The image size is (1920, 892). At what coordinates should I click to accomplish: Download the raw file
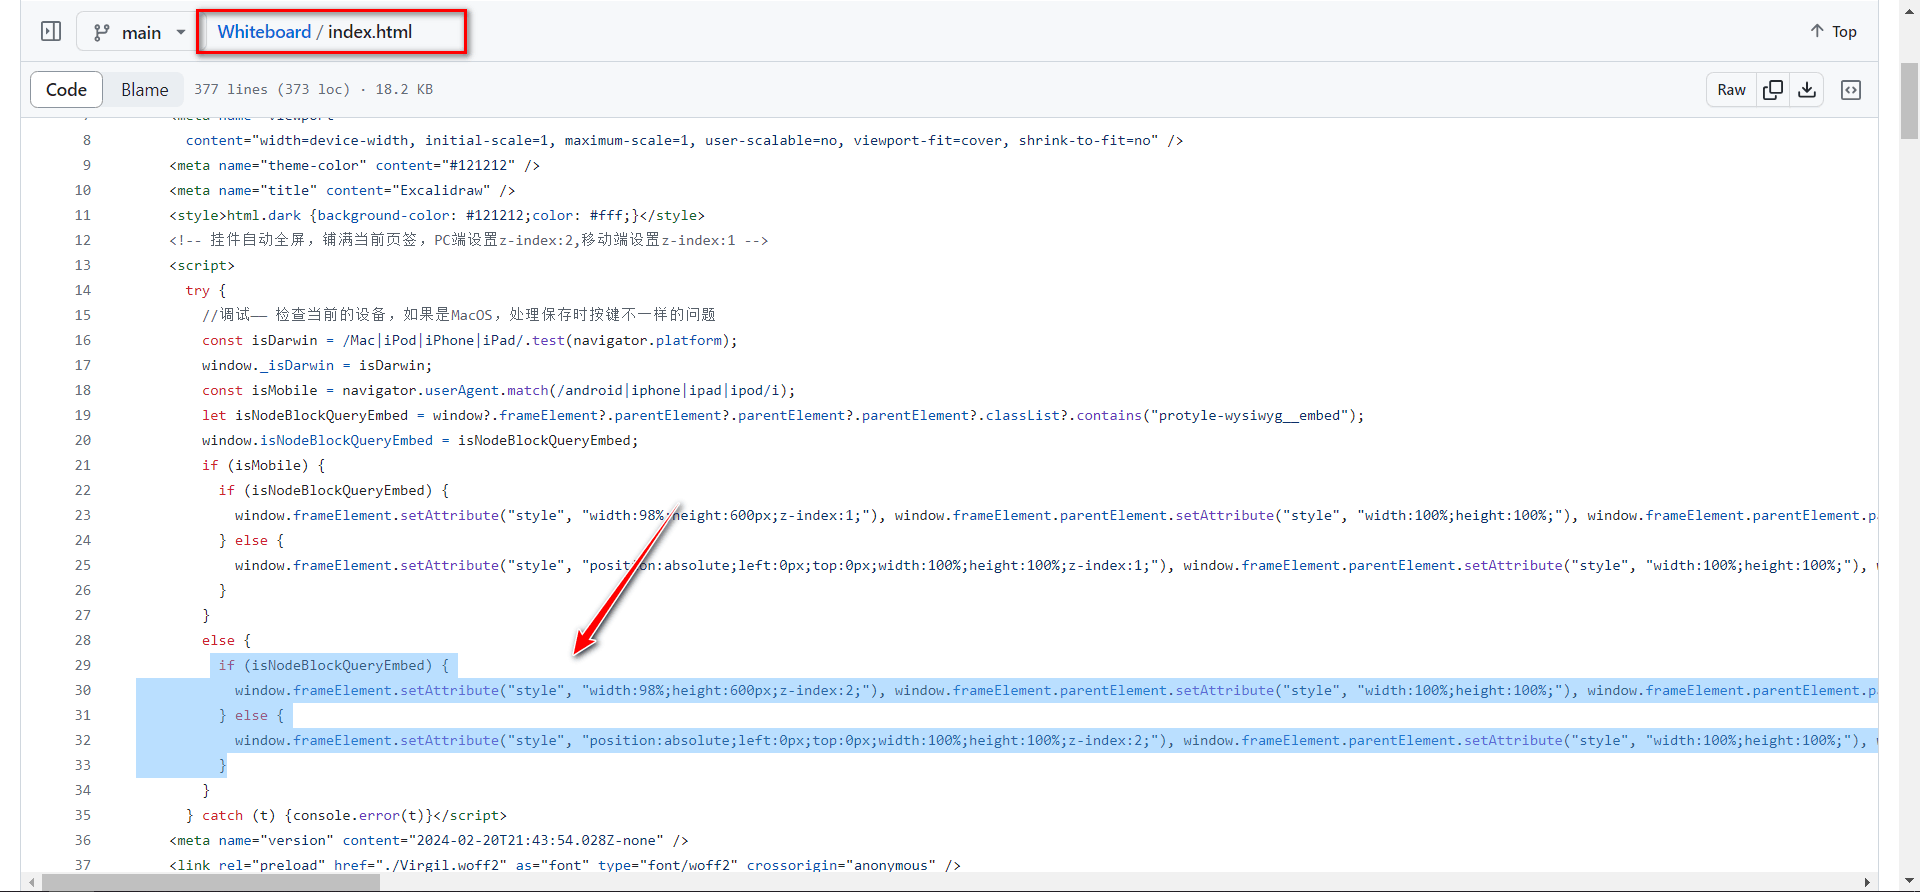(x=1807, y=90)
